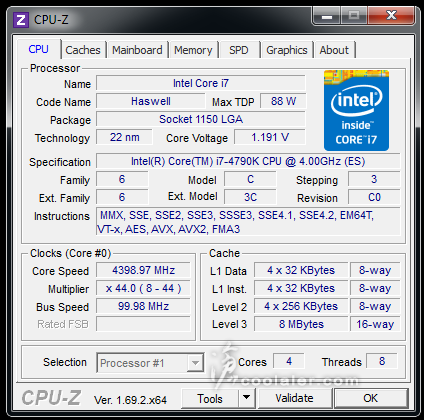Image resolution: width=424 pixels, height=420 pixels.
Task: Click the CPU-Z app icon in title bar
Action: (21, 20)
